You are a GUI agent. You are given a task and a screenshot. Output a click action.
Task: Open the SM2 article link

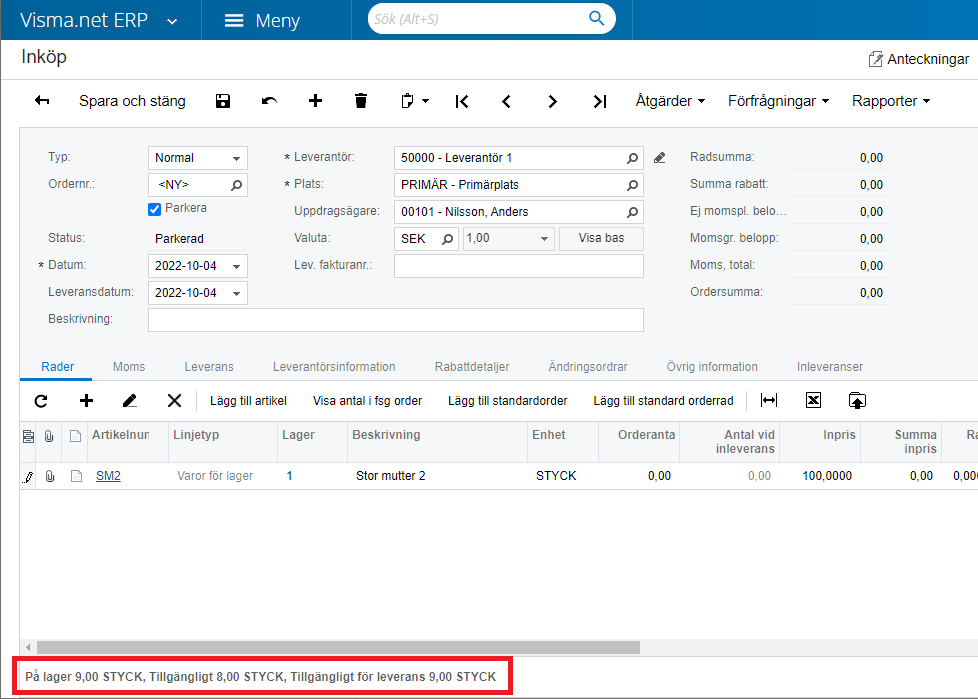pyautogui.click(x=108, y=476)
